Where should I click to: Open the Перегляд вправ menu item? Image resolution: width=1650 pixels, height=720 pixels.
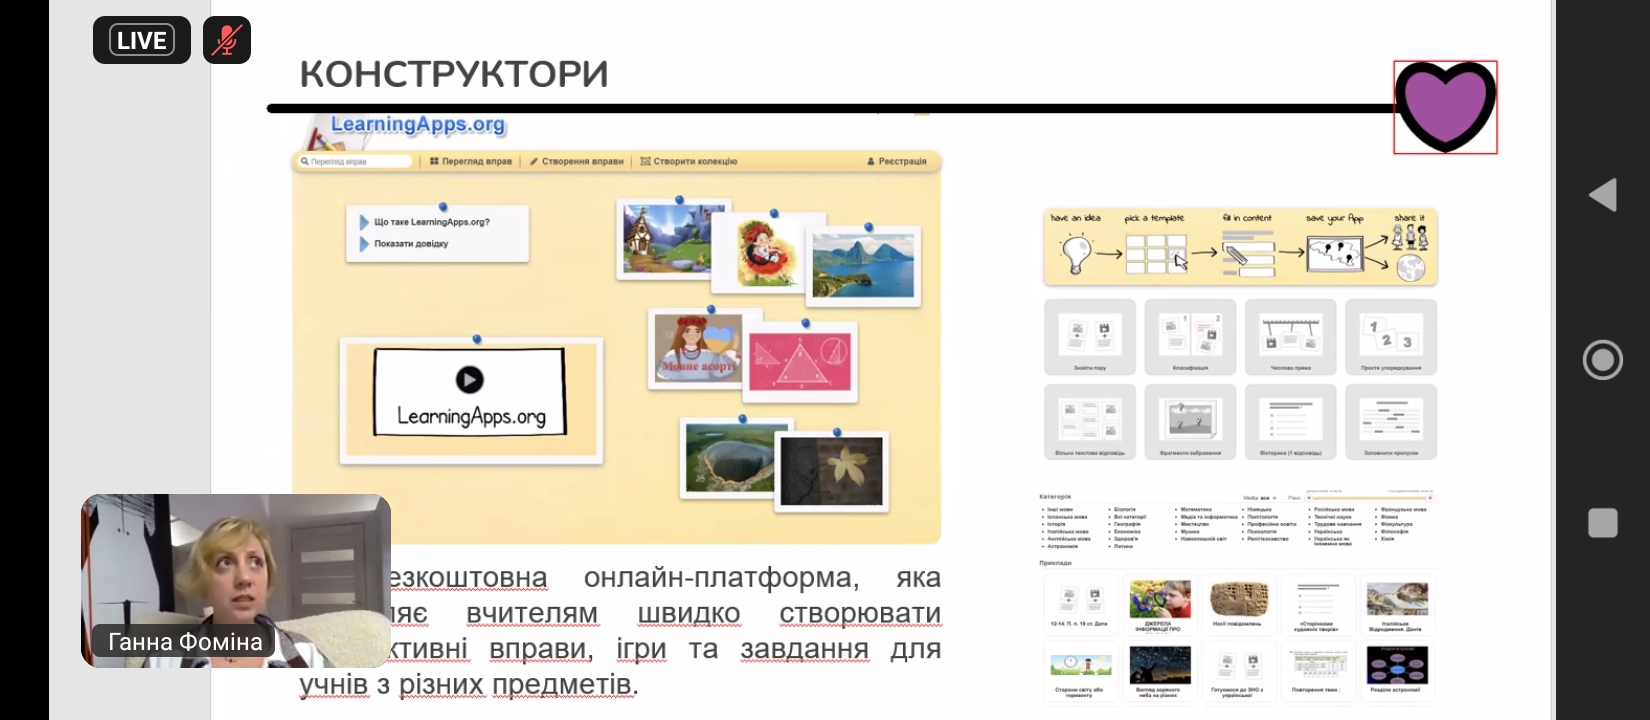[471, 161]
